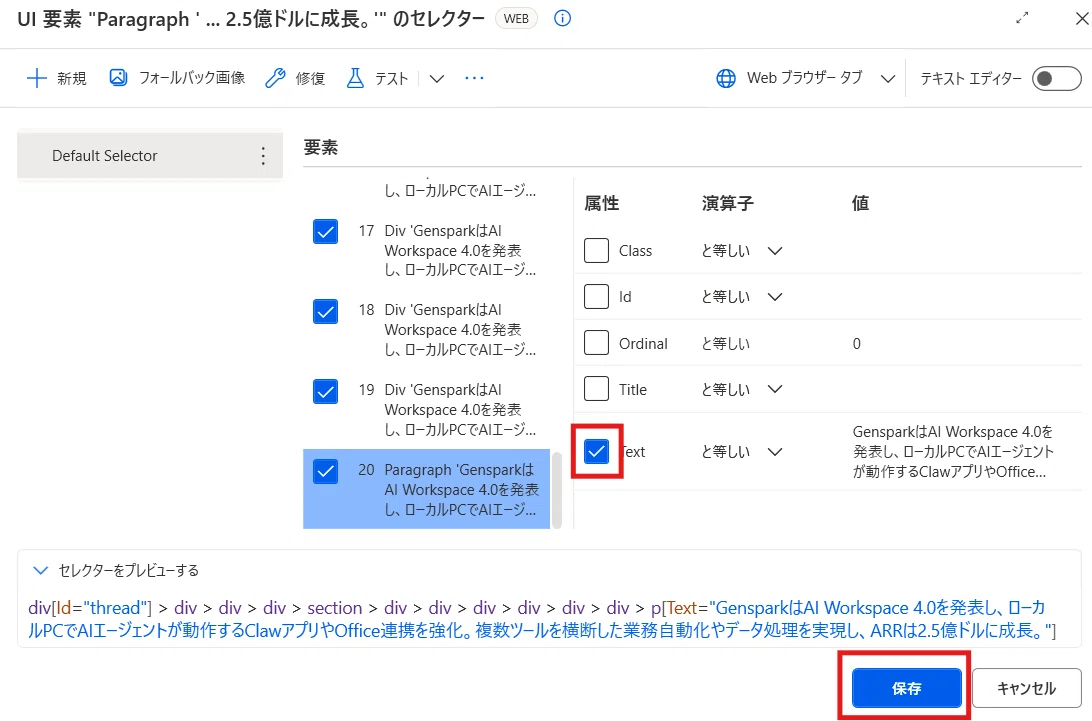The height and width of the screenshot is (721, 1092).
Task: Select element row 17 Div text
Action: tap(460, 250)
